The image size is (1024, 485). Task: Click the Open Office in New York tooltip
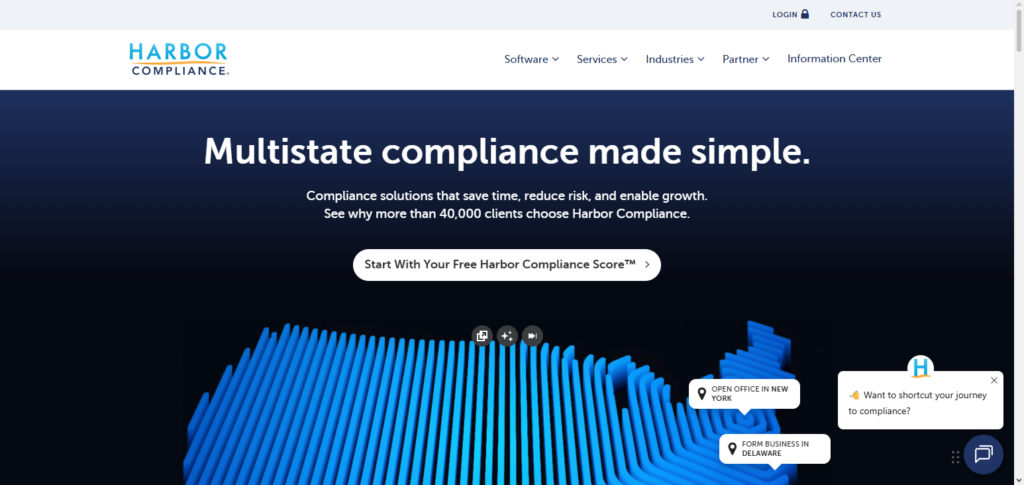pyautogui.click(x=744, y=394)
